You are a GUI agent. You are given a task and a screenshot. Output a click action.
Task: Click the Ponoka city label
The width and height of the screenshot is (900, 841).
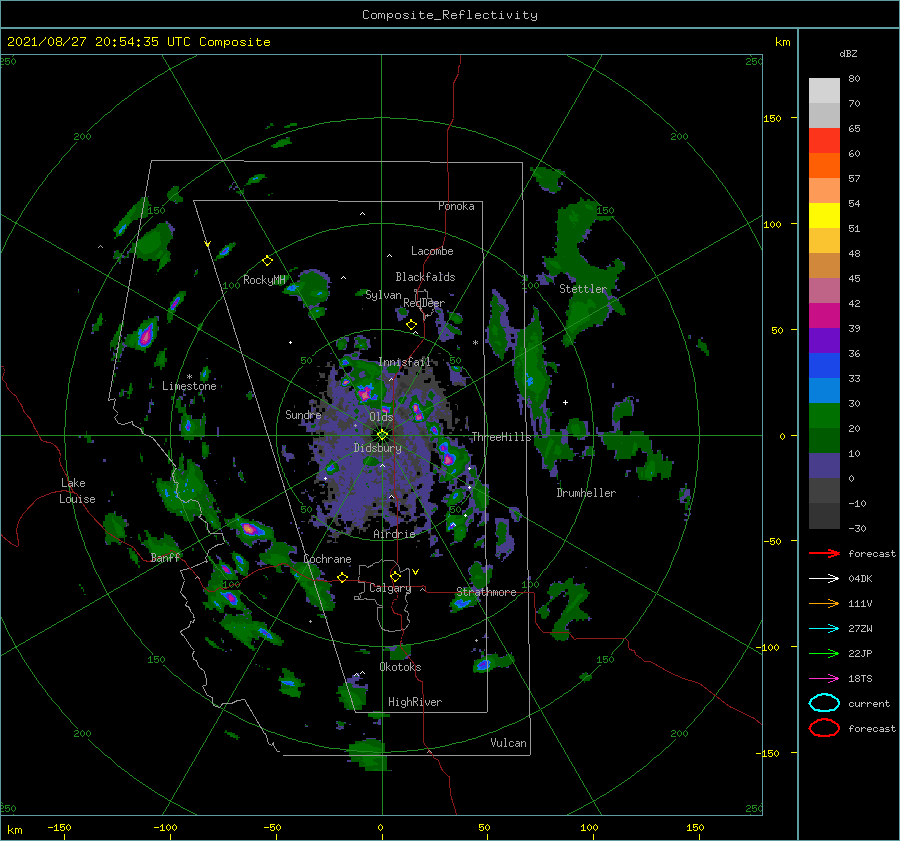[456, 206]
